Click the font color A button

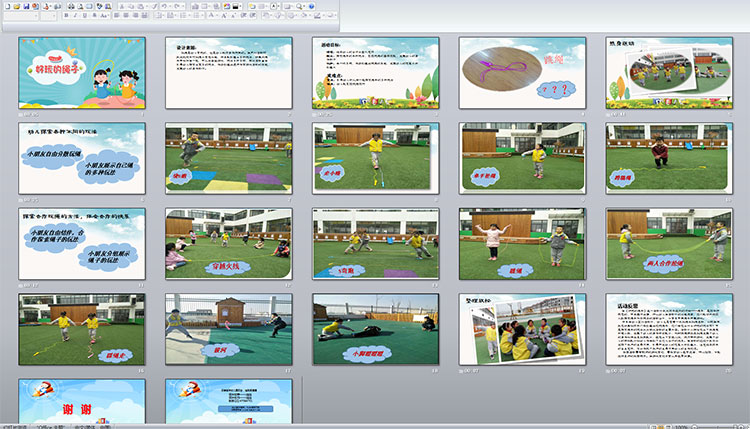point(211,15)
